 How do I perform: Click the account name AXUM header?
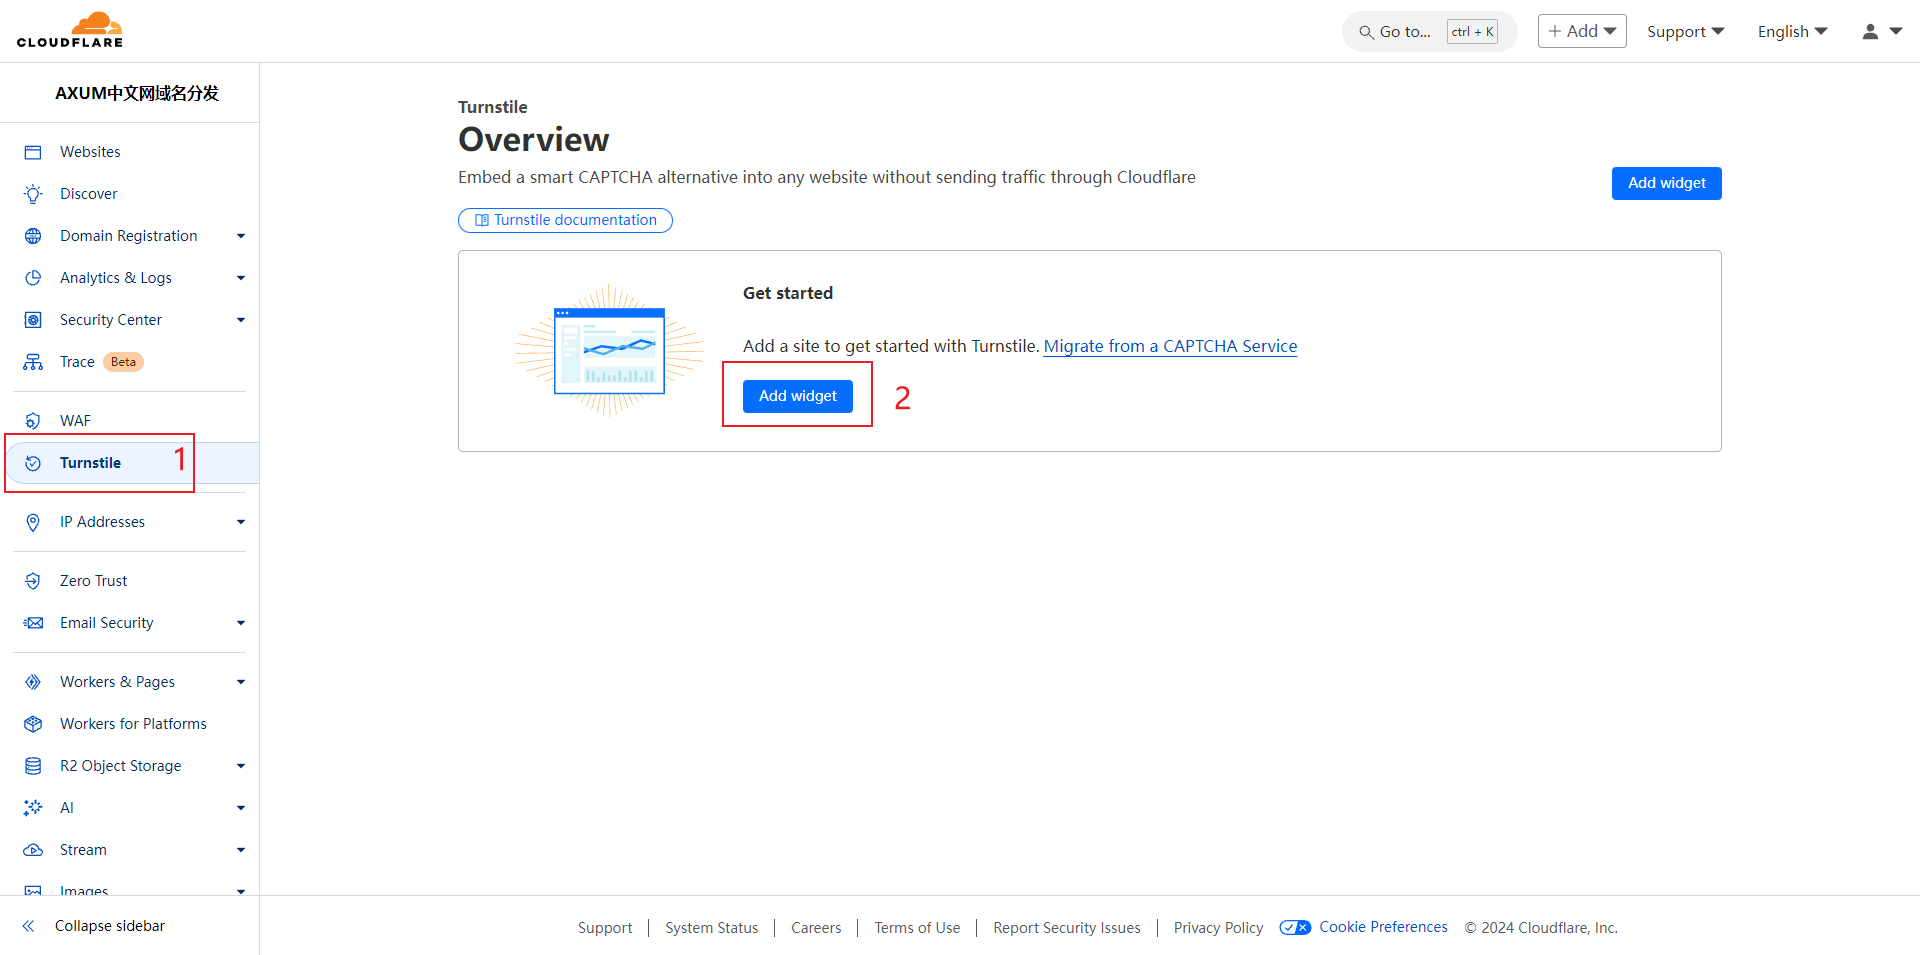click(x=137, y=93)
